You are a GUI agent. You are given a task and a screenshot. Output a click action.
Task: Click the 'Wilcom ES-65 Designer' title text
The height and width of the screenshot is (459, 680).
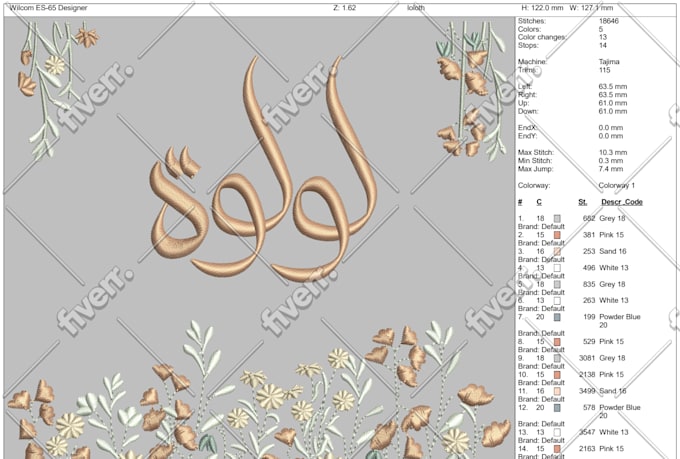pos(48,8)
